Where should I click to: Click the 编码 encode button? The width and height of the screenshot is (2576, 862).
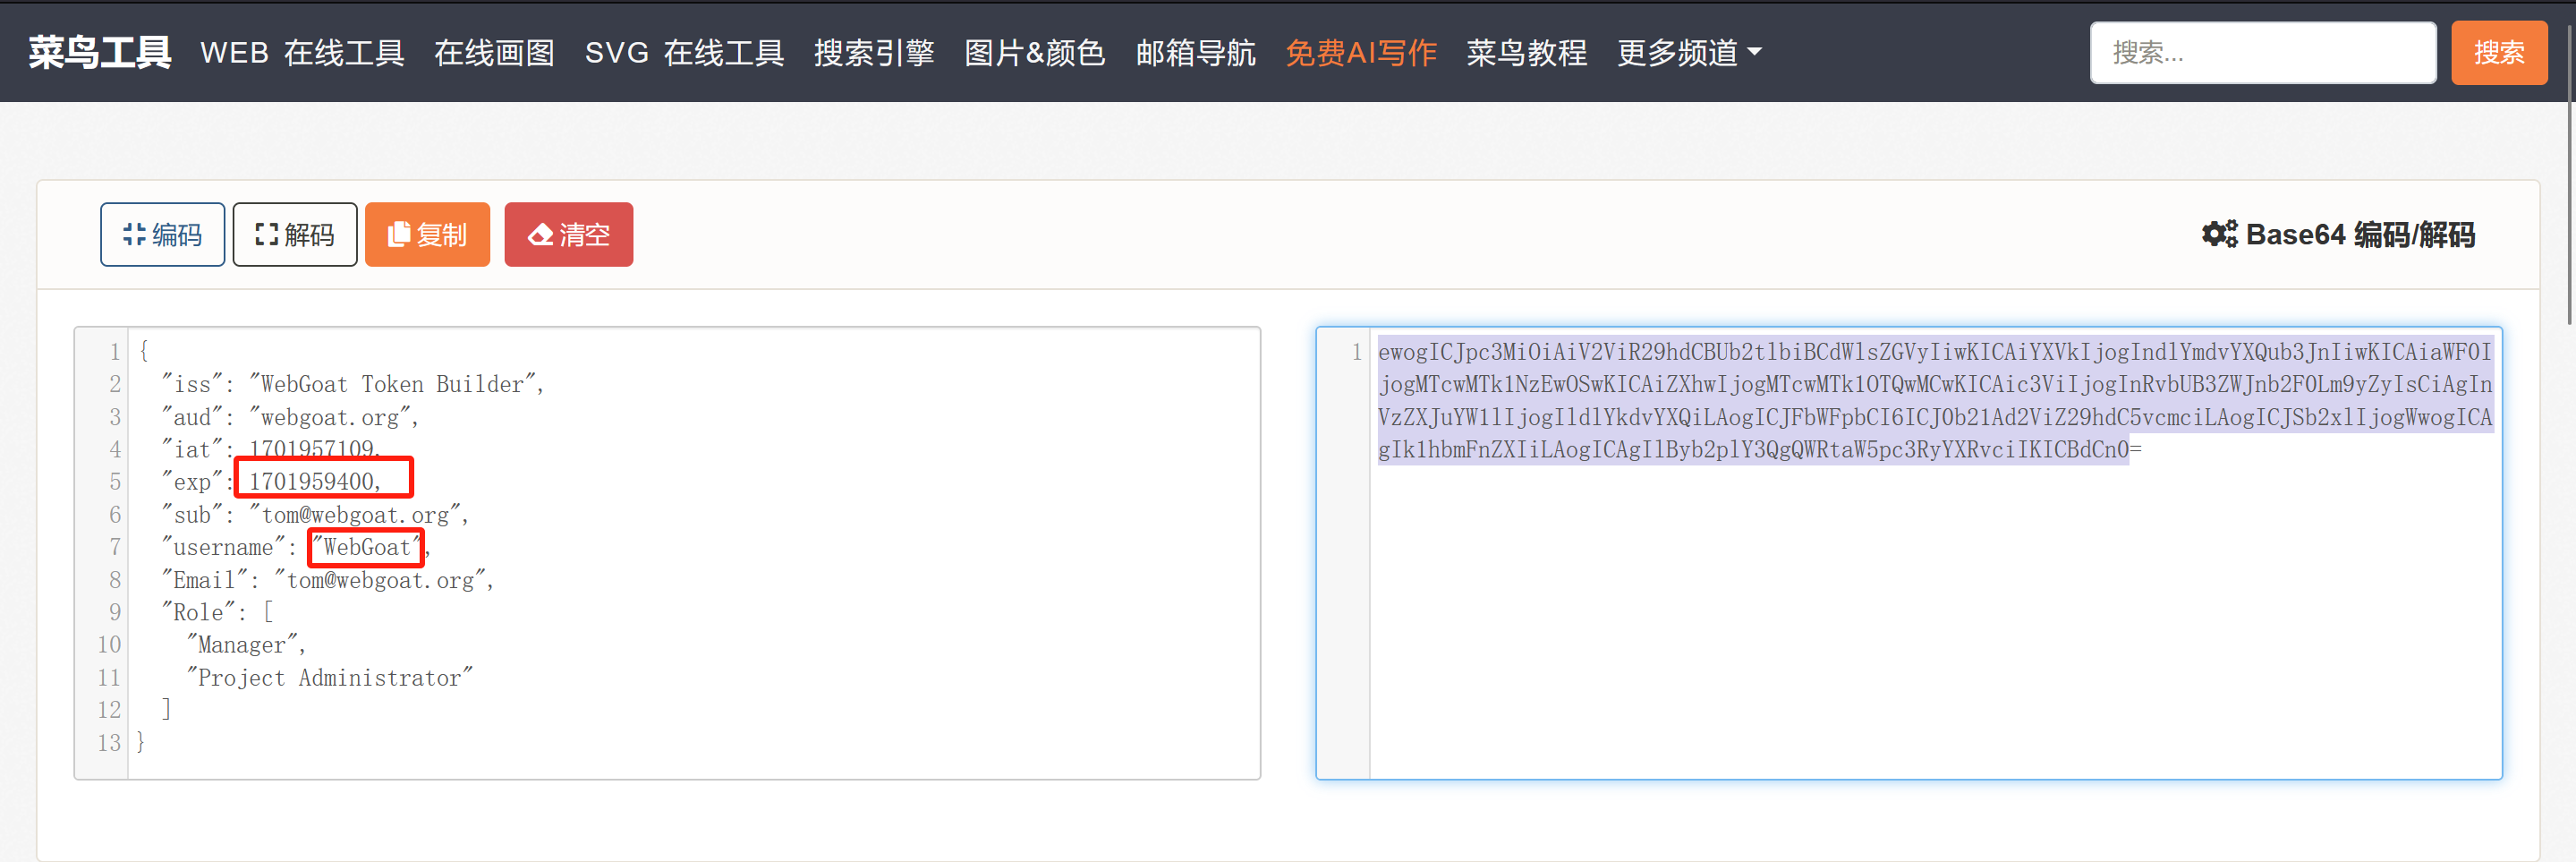pos(162,235)
